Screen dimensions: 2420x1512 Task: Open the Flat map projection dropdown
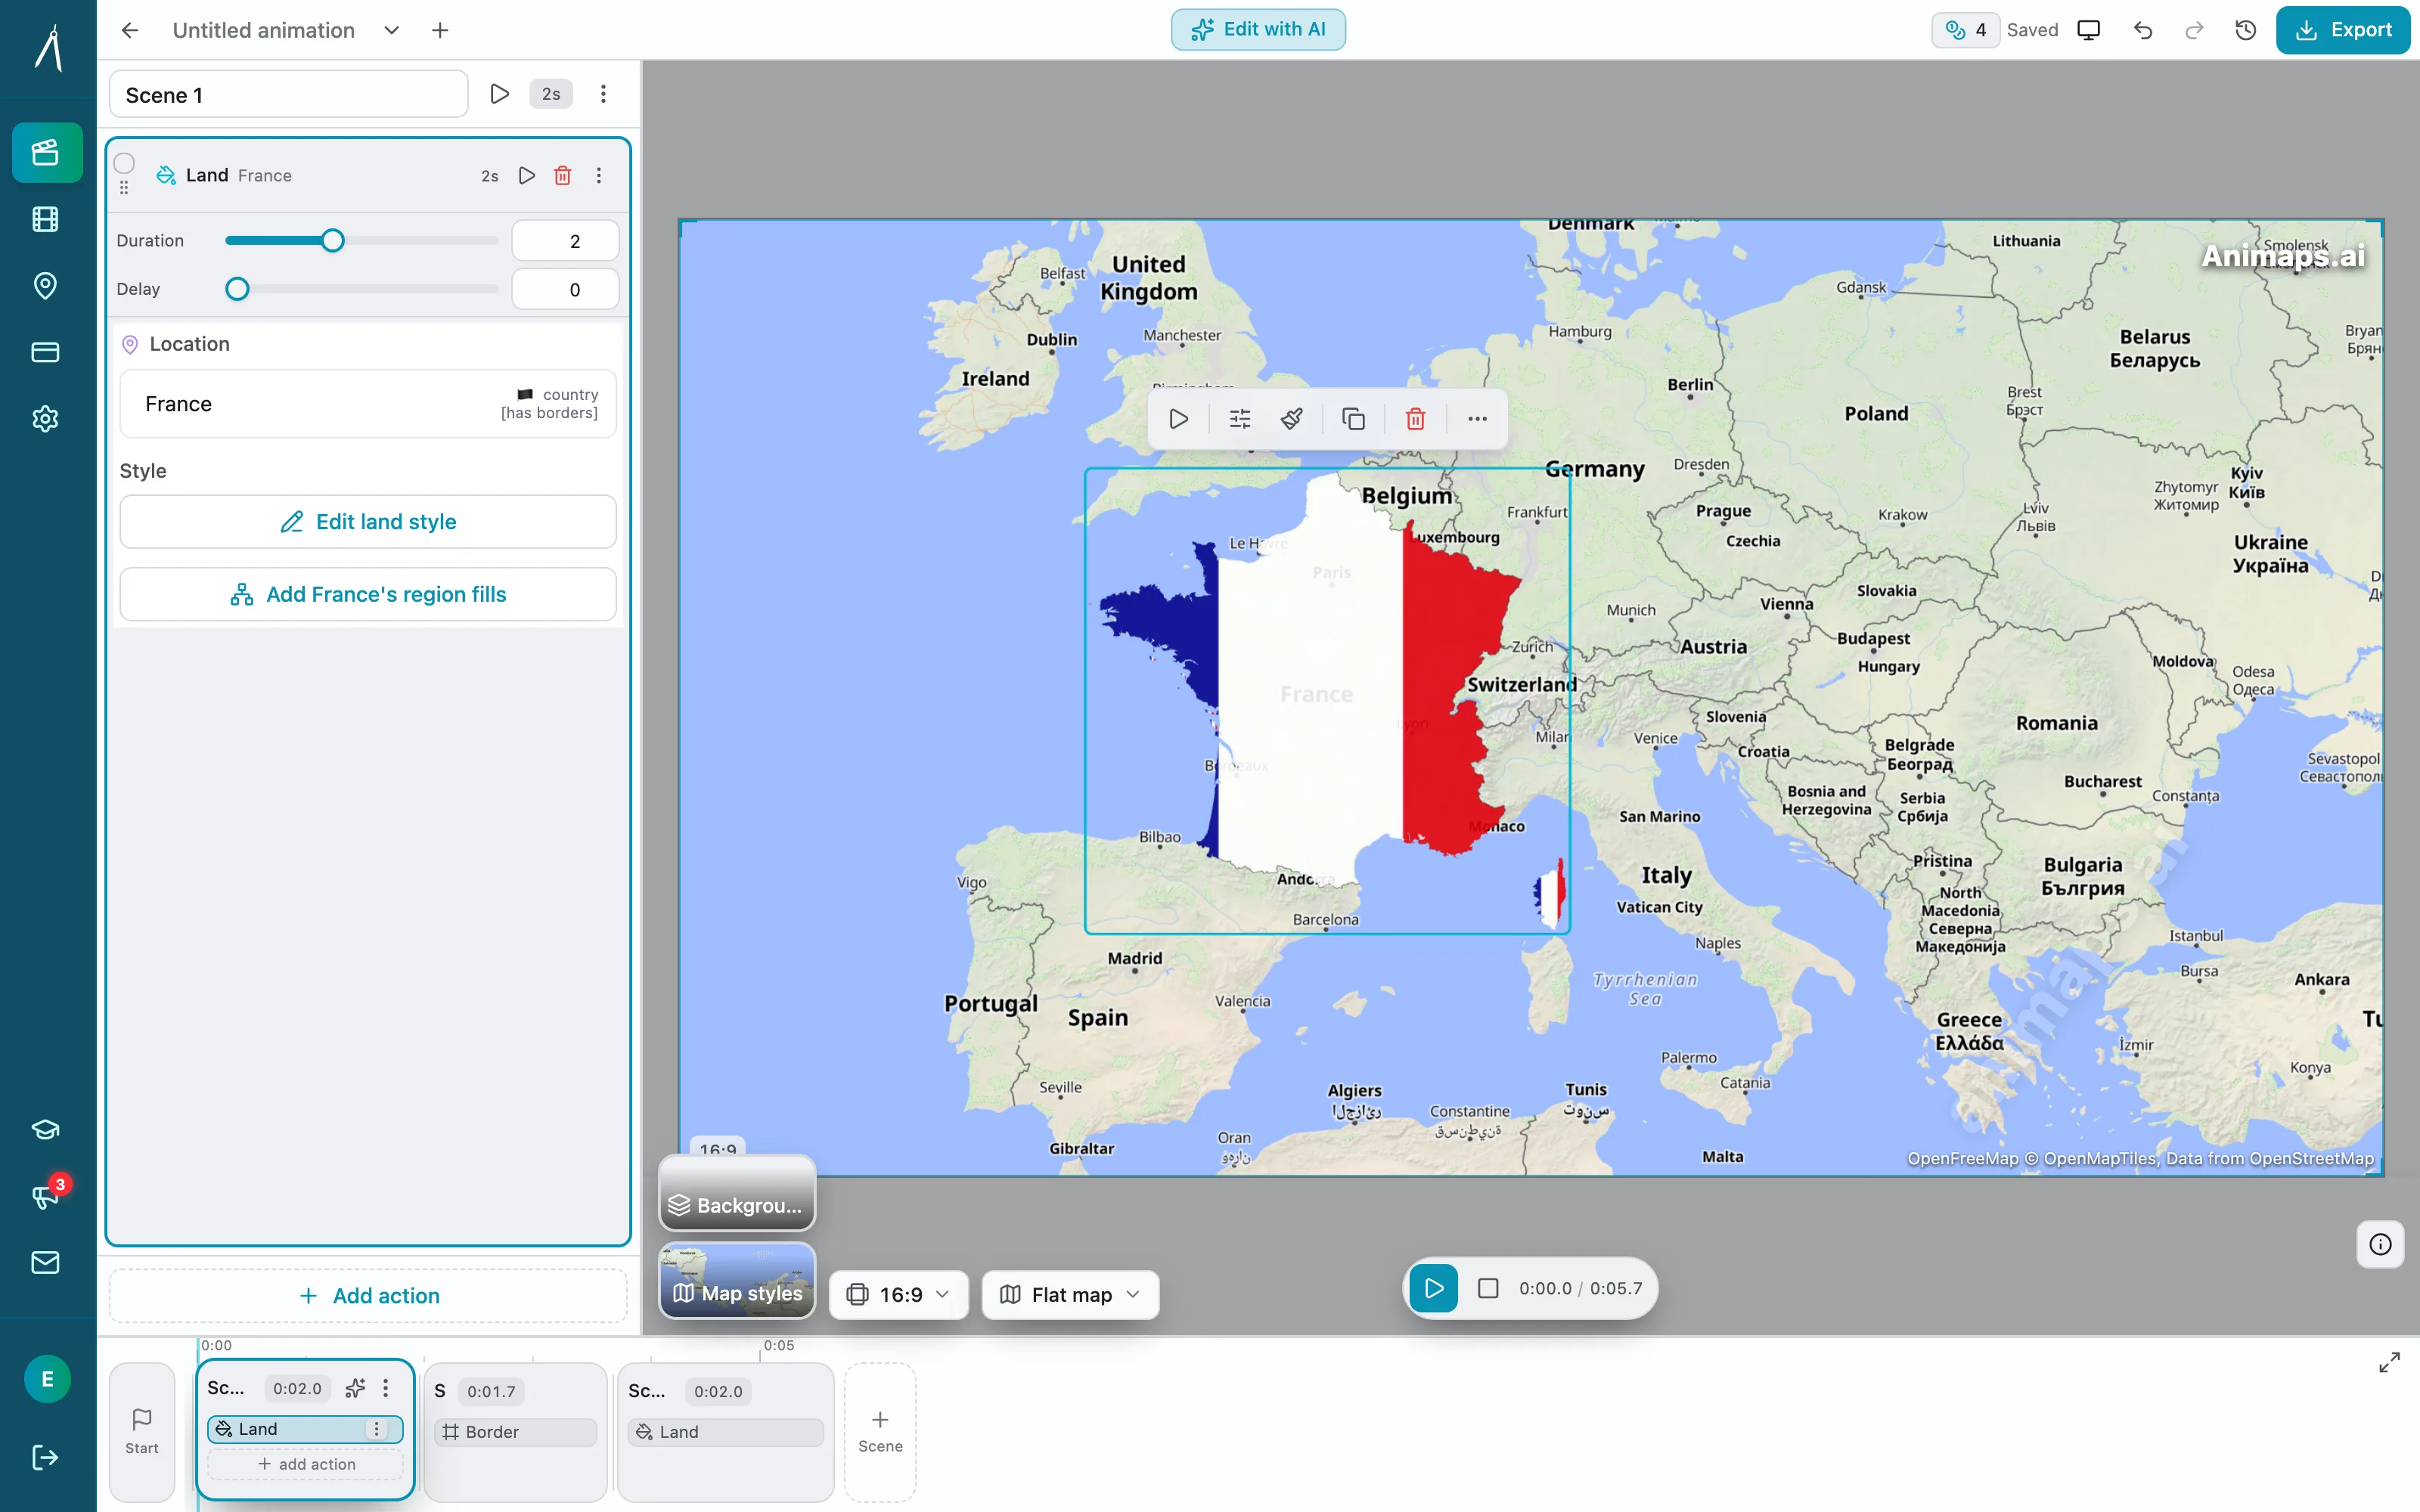[1070, 1294]
